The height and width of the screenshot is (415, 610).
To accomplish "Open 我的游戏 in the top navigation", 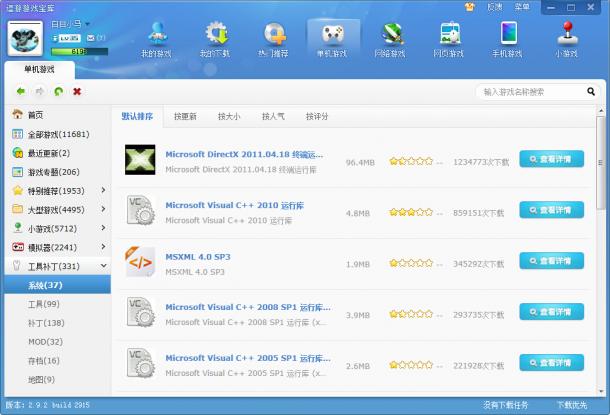I will (x=156, y=40).
